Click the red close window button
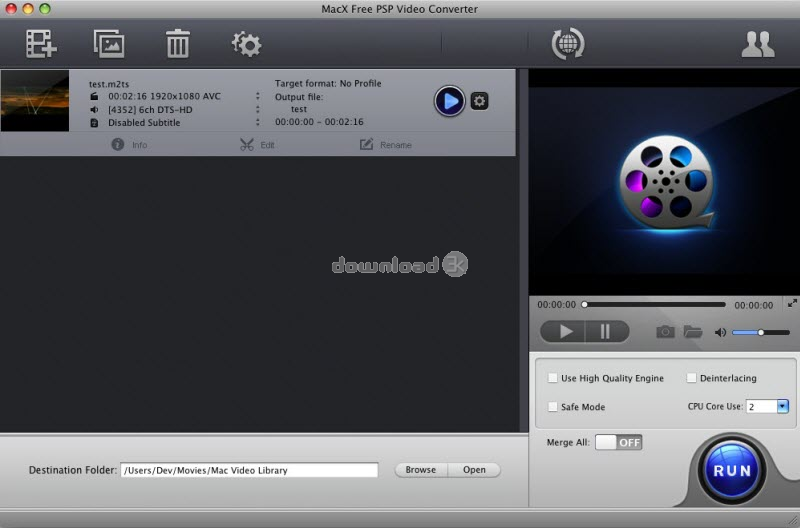Image resolution: width=800 pixels, height=528 pixels. 11,9
